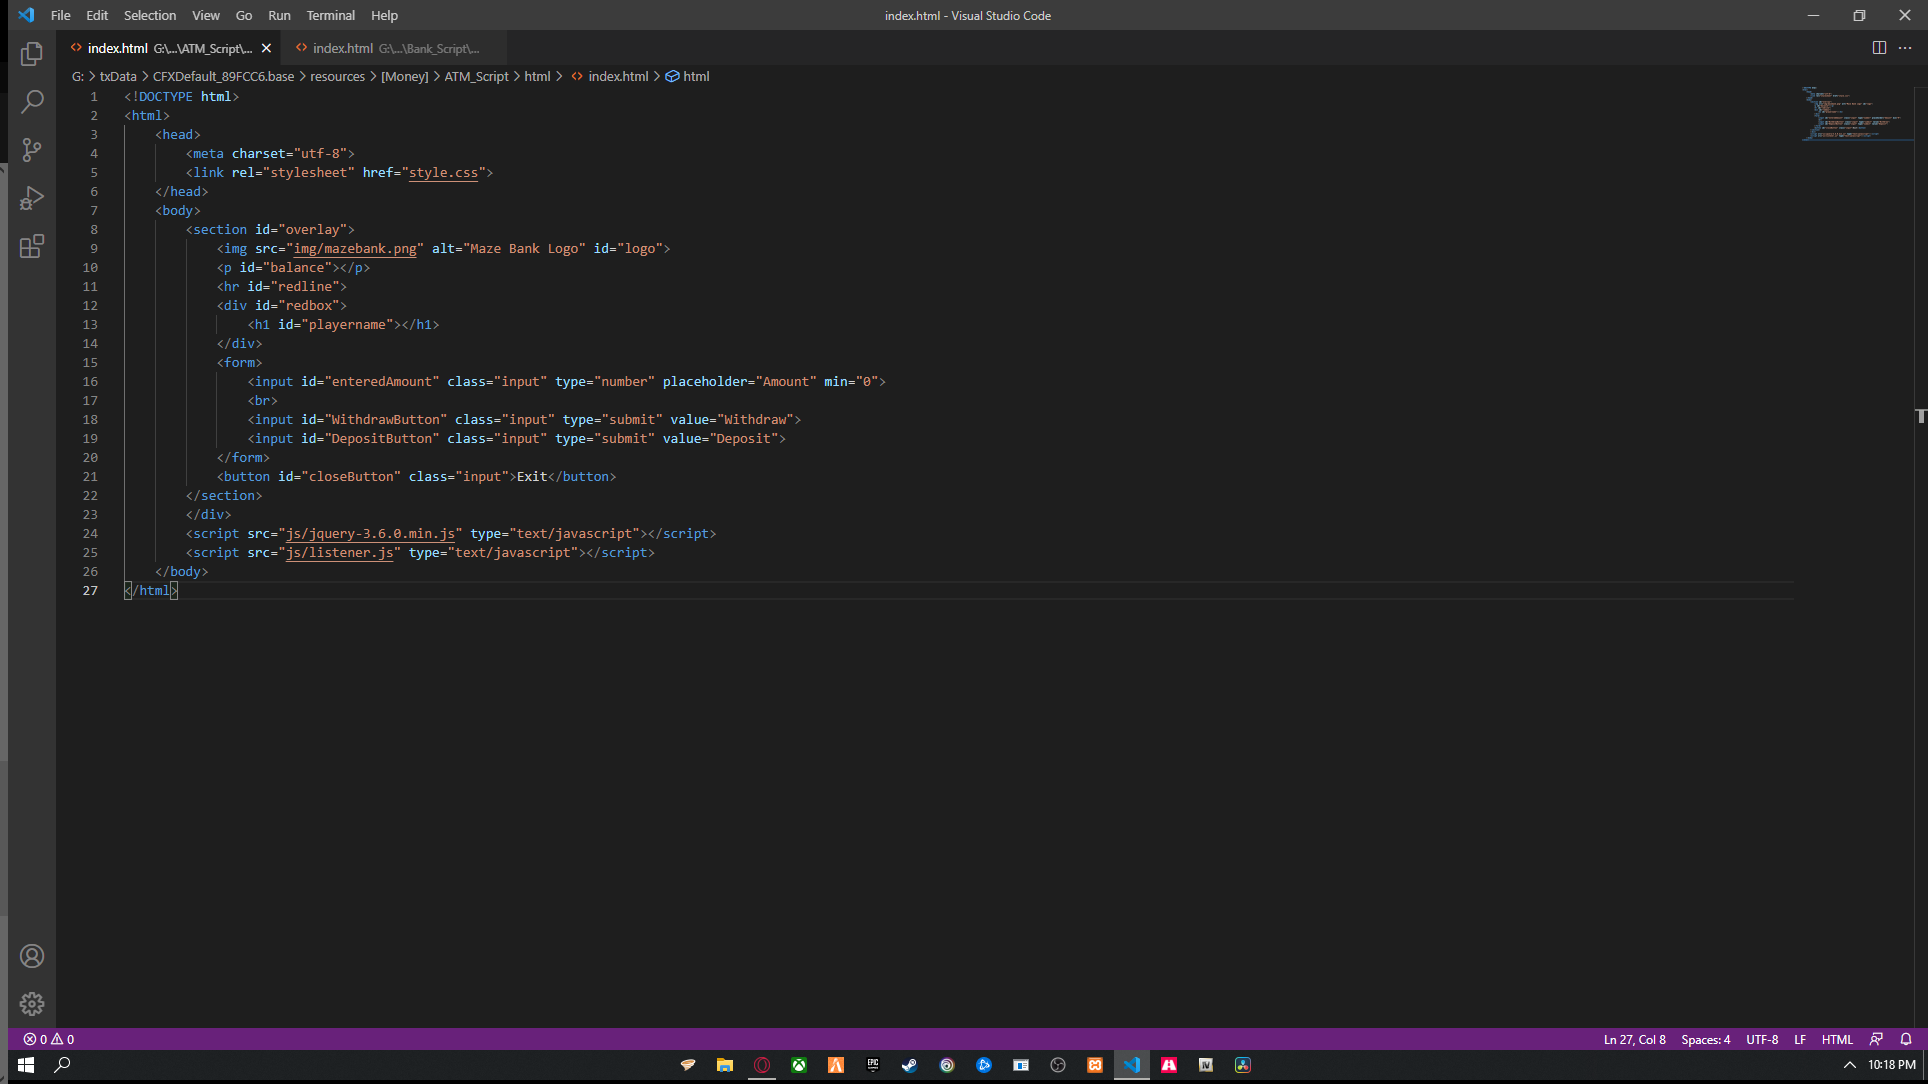The height and width of the screenshot is (1084, 1928).
Task: Click the Spaces: 4 indentation button
Action: point(1705,1039)
